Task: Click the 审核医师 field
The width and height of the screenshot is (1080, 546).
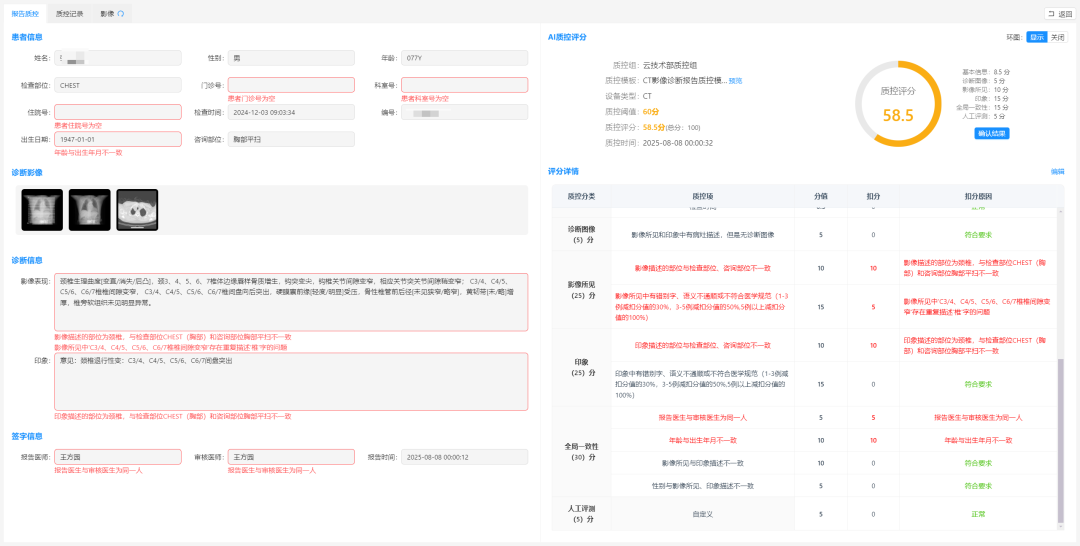Action: coord(291,457)
